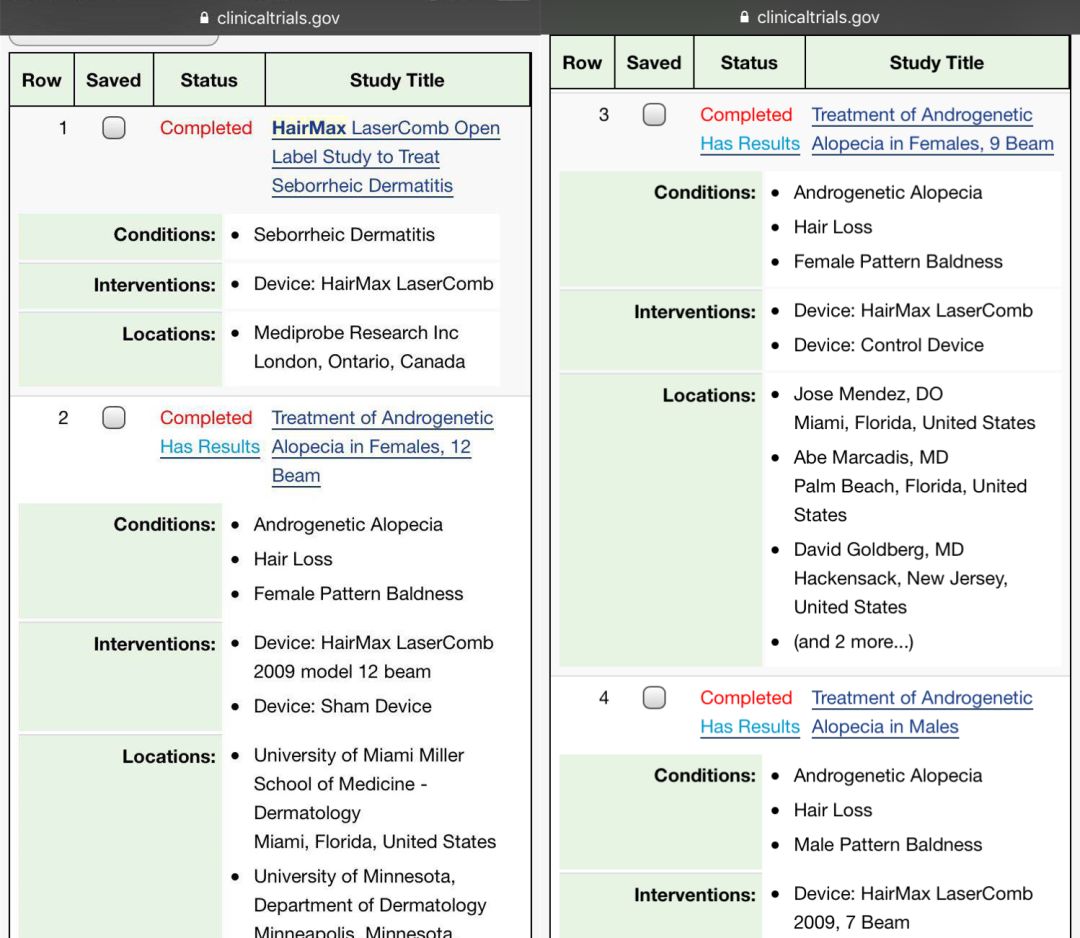The image size is (1080, 938).
Task: Open Has Results link for row 4
Action: (749, 727)
